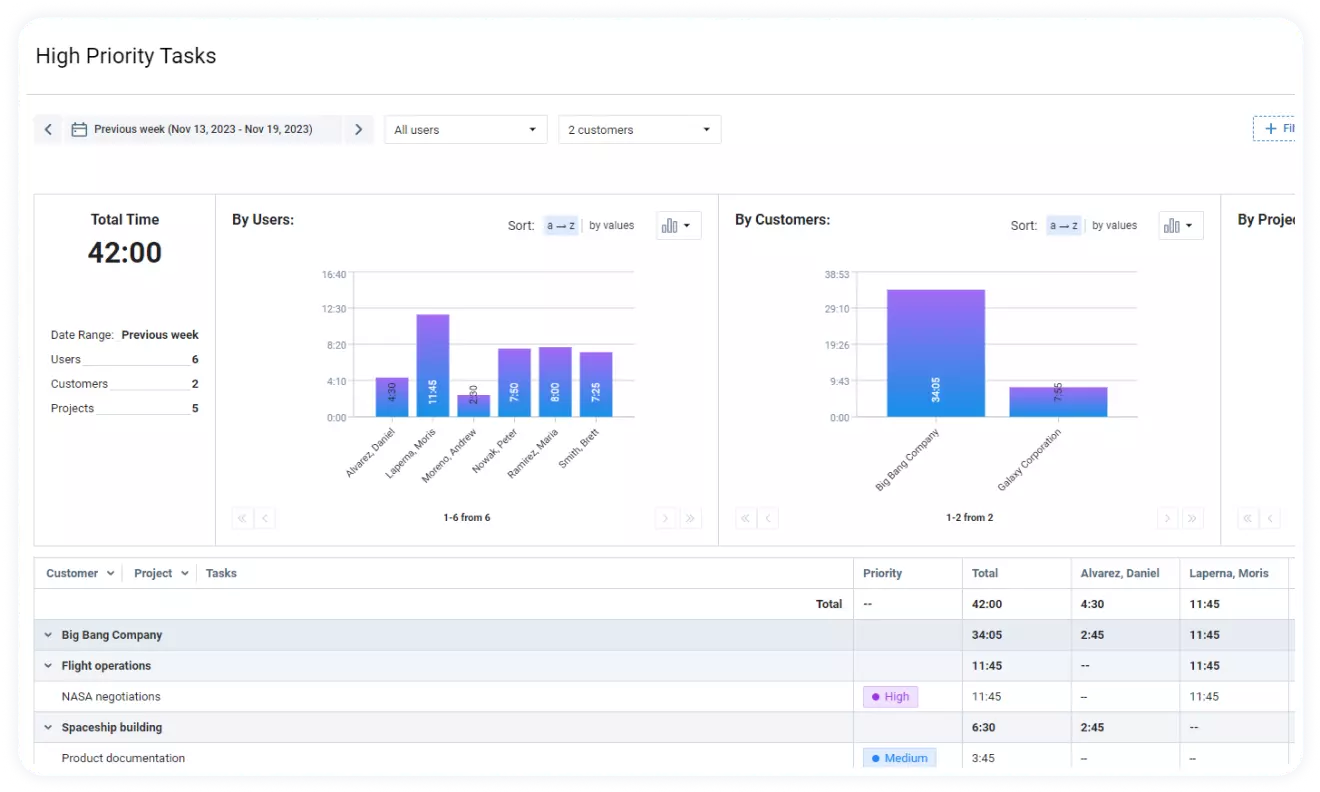1320x792 pixels.
Task: Click Moreno, Andrew bar showing 2:30
Action: point(474,406)
